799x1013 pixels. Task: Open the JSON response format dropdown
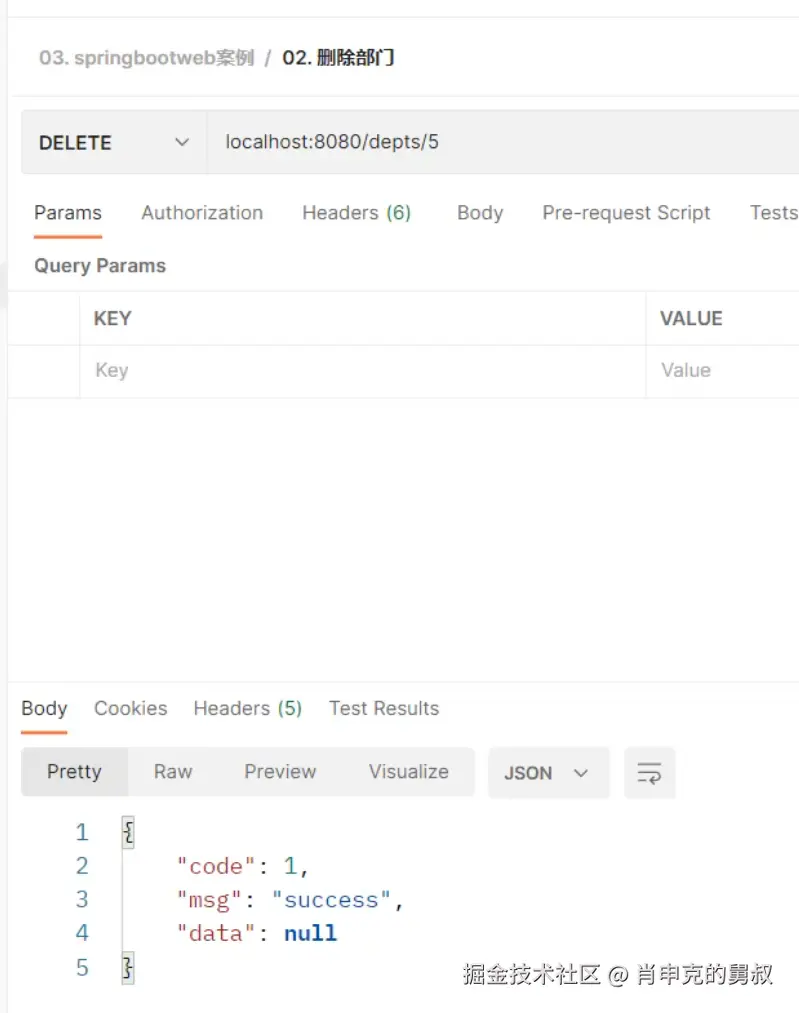click(x=547, y=773)
